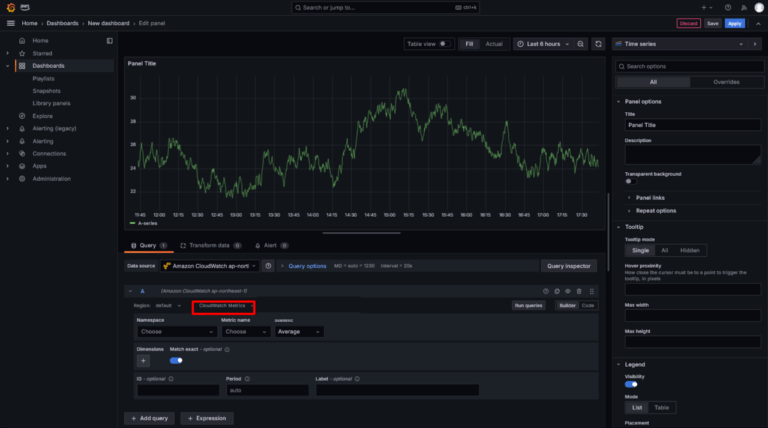Toggle Legend Visibility switch
The image size is (768, 428).
click(631, 384)
